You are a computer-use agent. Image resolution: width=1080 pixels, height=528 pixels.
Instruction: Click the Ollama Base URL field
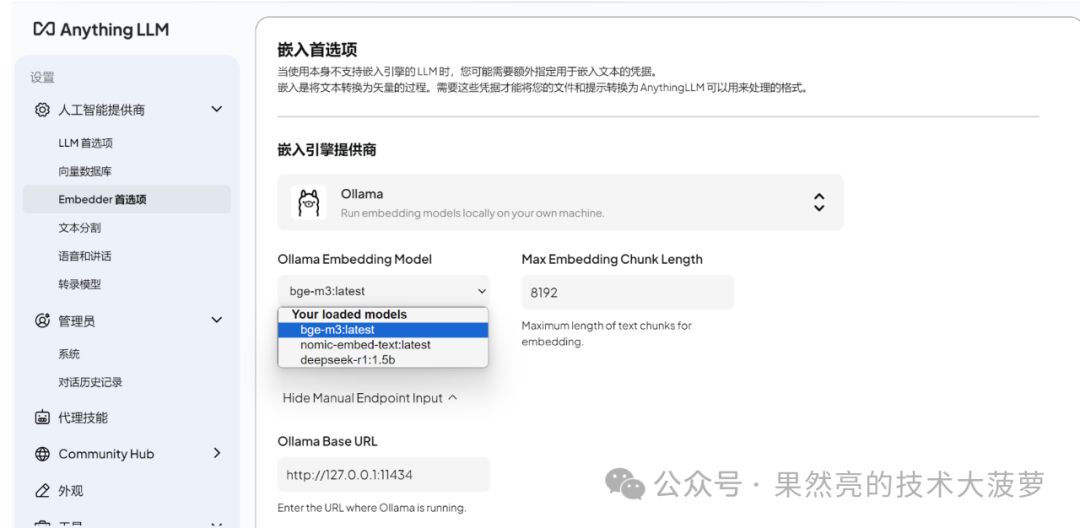click(384, 474)
